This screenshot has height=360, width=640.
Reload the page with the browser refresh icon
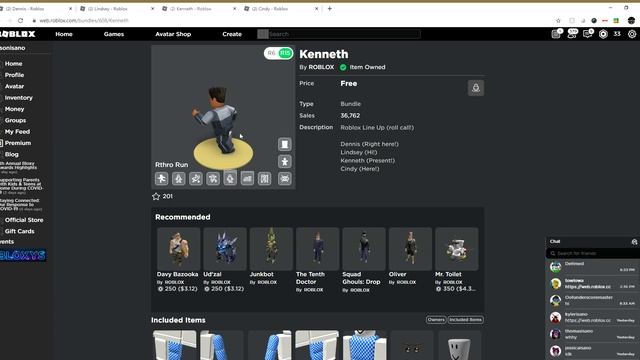pos(20,20)
